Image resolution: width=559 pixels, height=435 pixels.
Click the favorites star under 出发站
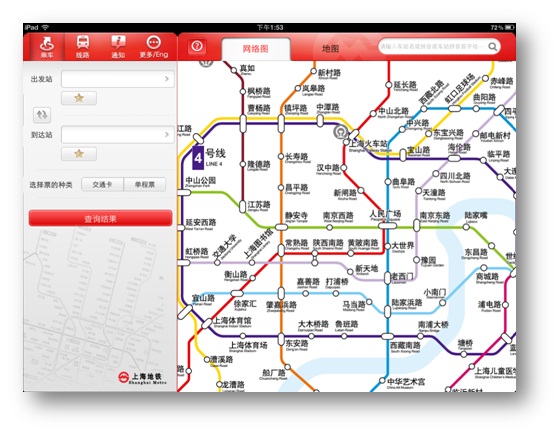pos(79,98)
